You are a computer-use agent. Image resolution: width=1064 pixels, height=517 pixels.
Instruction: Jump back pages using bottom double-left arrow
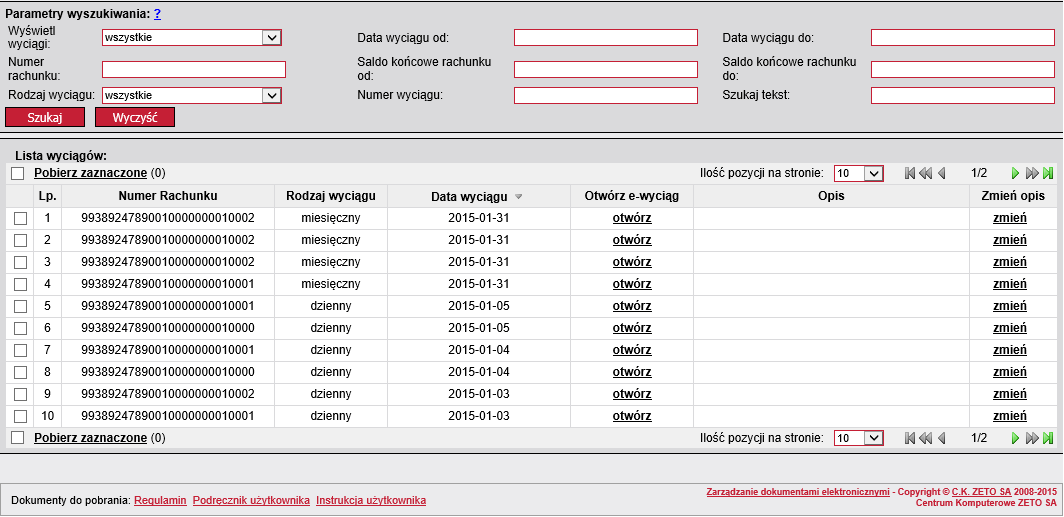pos(926,438)
